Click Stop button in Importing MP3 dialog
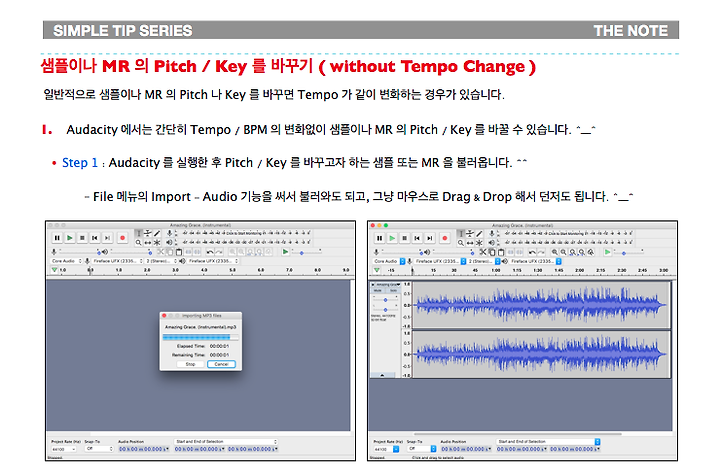 click(x=191, y=364)
